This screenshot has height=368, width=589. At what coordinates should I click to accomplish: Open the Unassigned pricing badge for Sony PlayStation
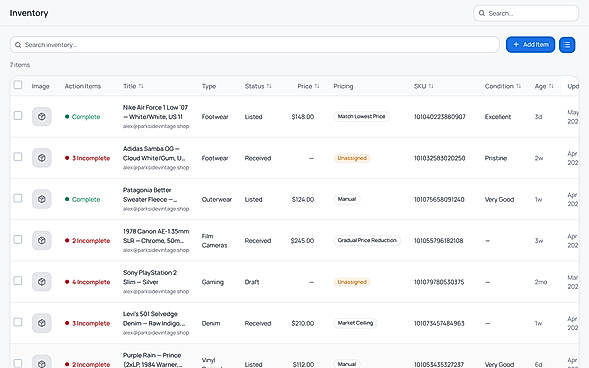click(x=352, y=282)
